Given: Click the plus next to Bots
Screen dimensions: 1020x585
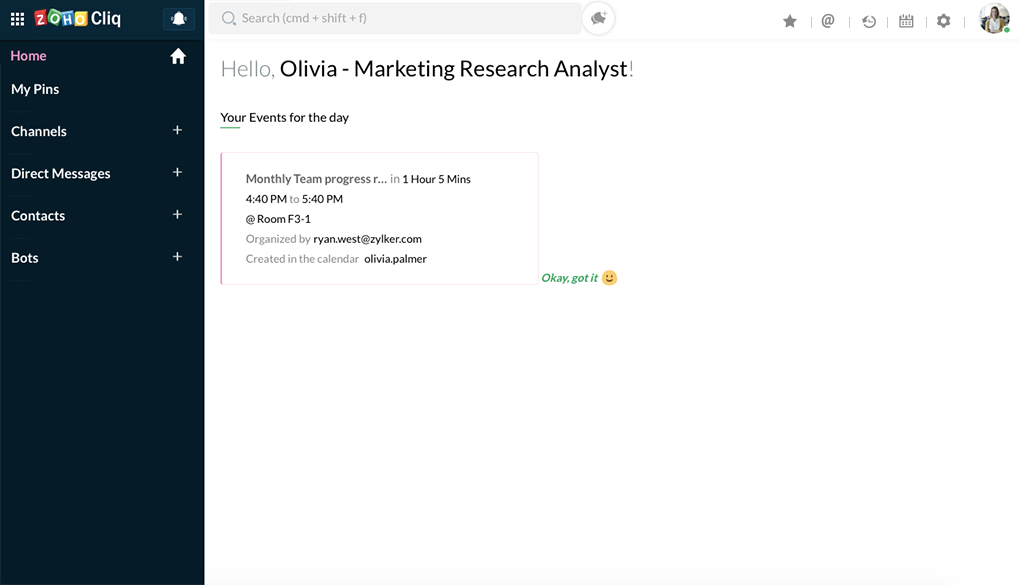Looking at the screenshot, I should 177,256.
